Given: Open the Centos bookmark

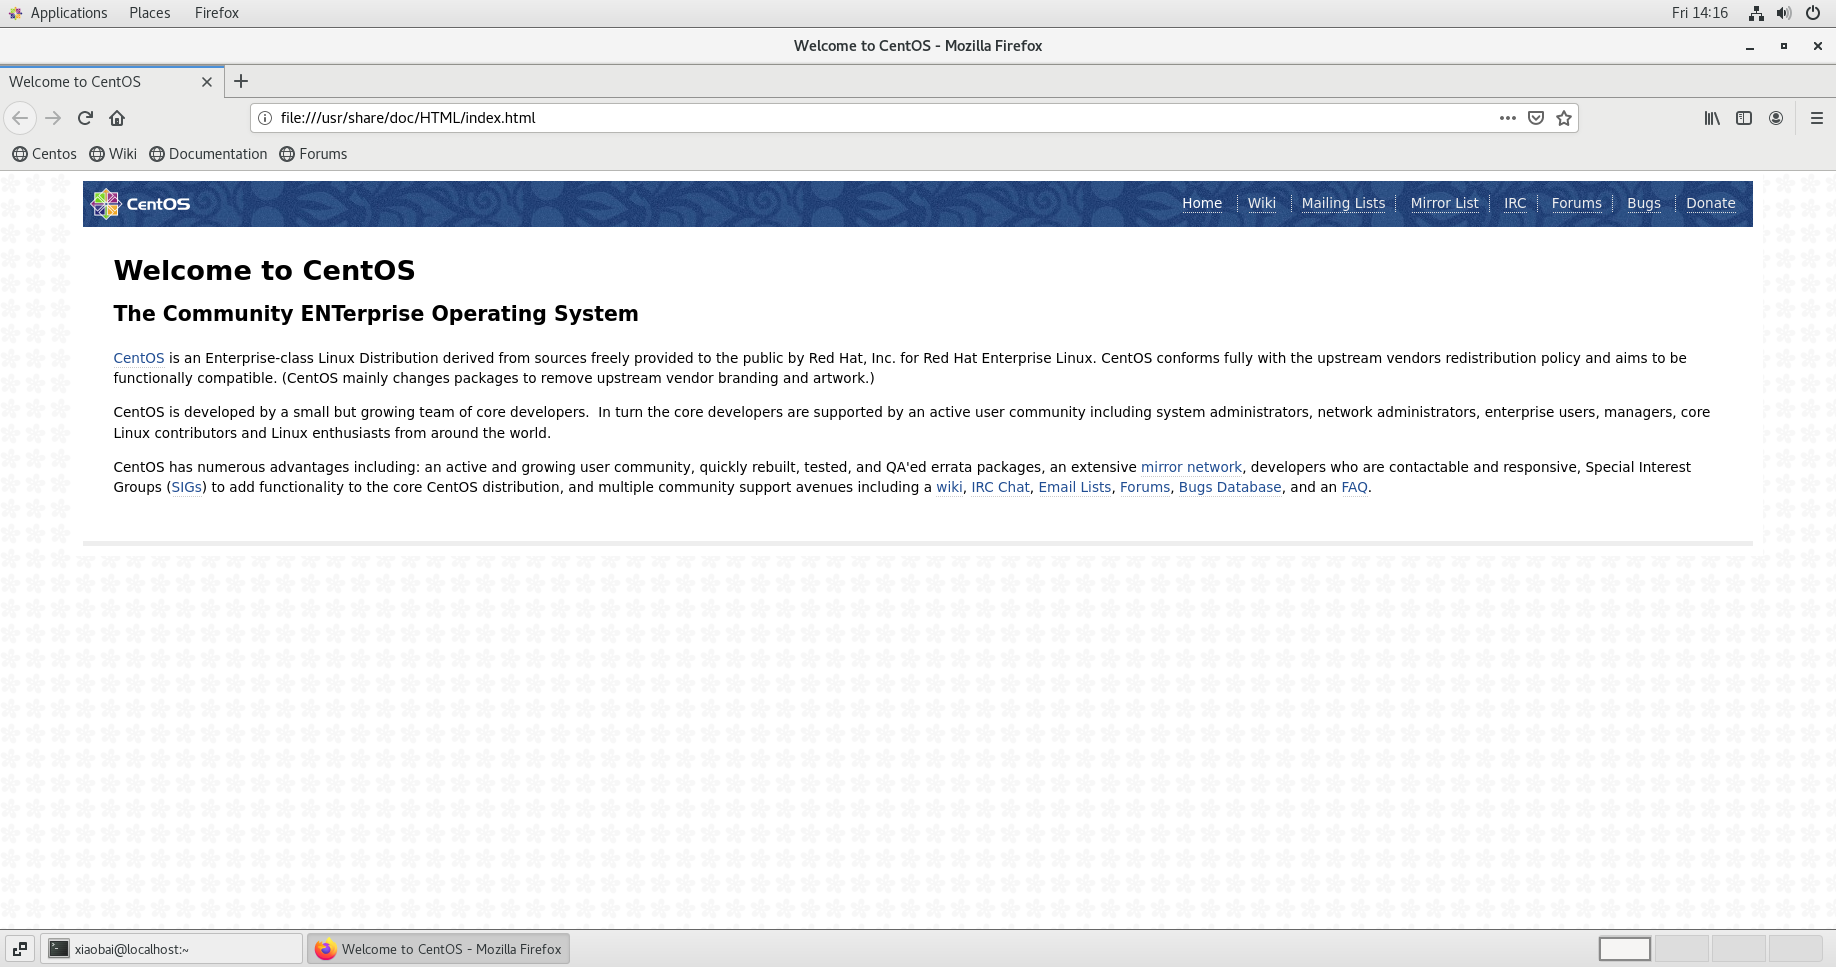Looking at the screenshot, I should click(x=44, y=154).
